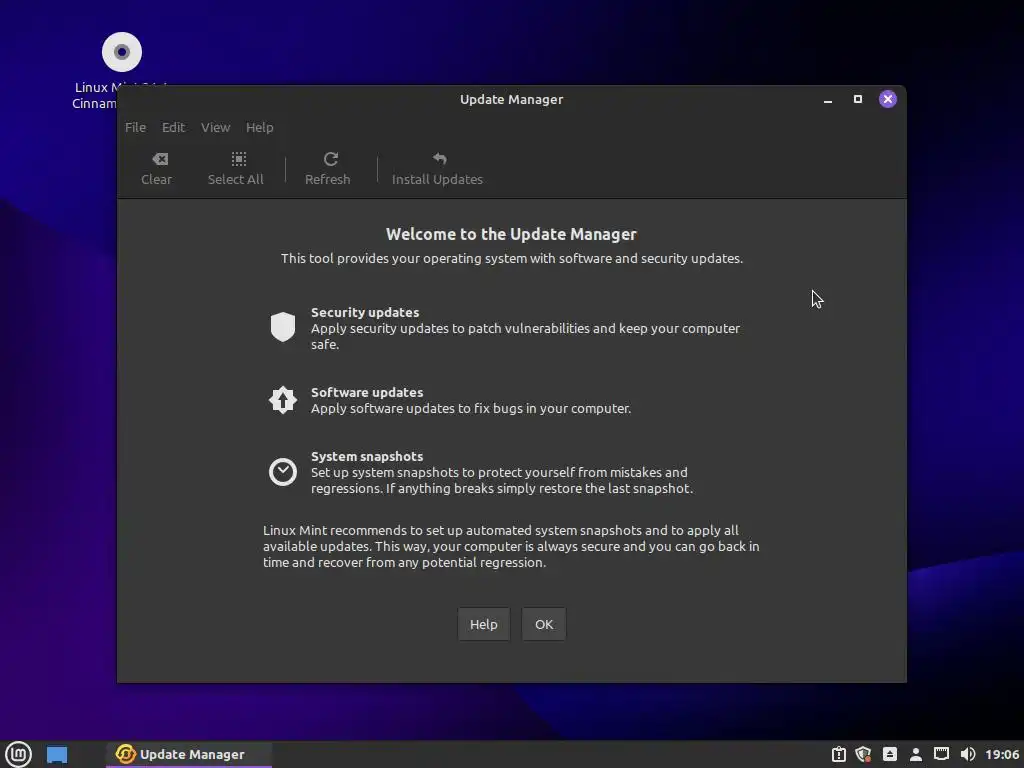The width and height of the screenshot is (1024, 768).
Task: Click the removable drives tray icon
Action: 889,754
